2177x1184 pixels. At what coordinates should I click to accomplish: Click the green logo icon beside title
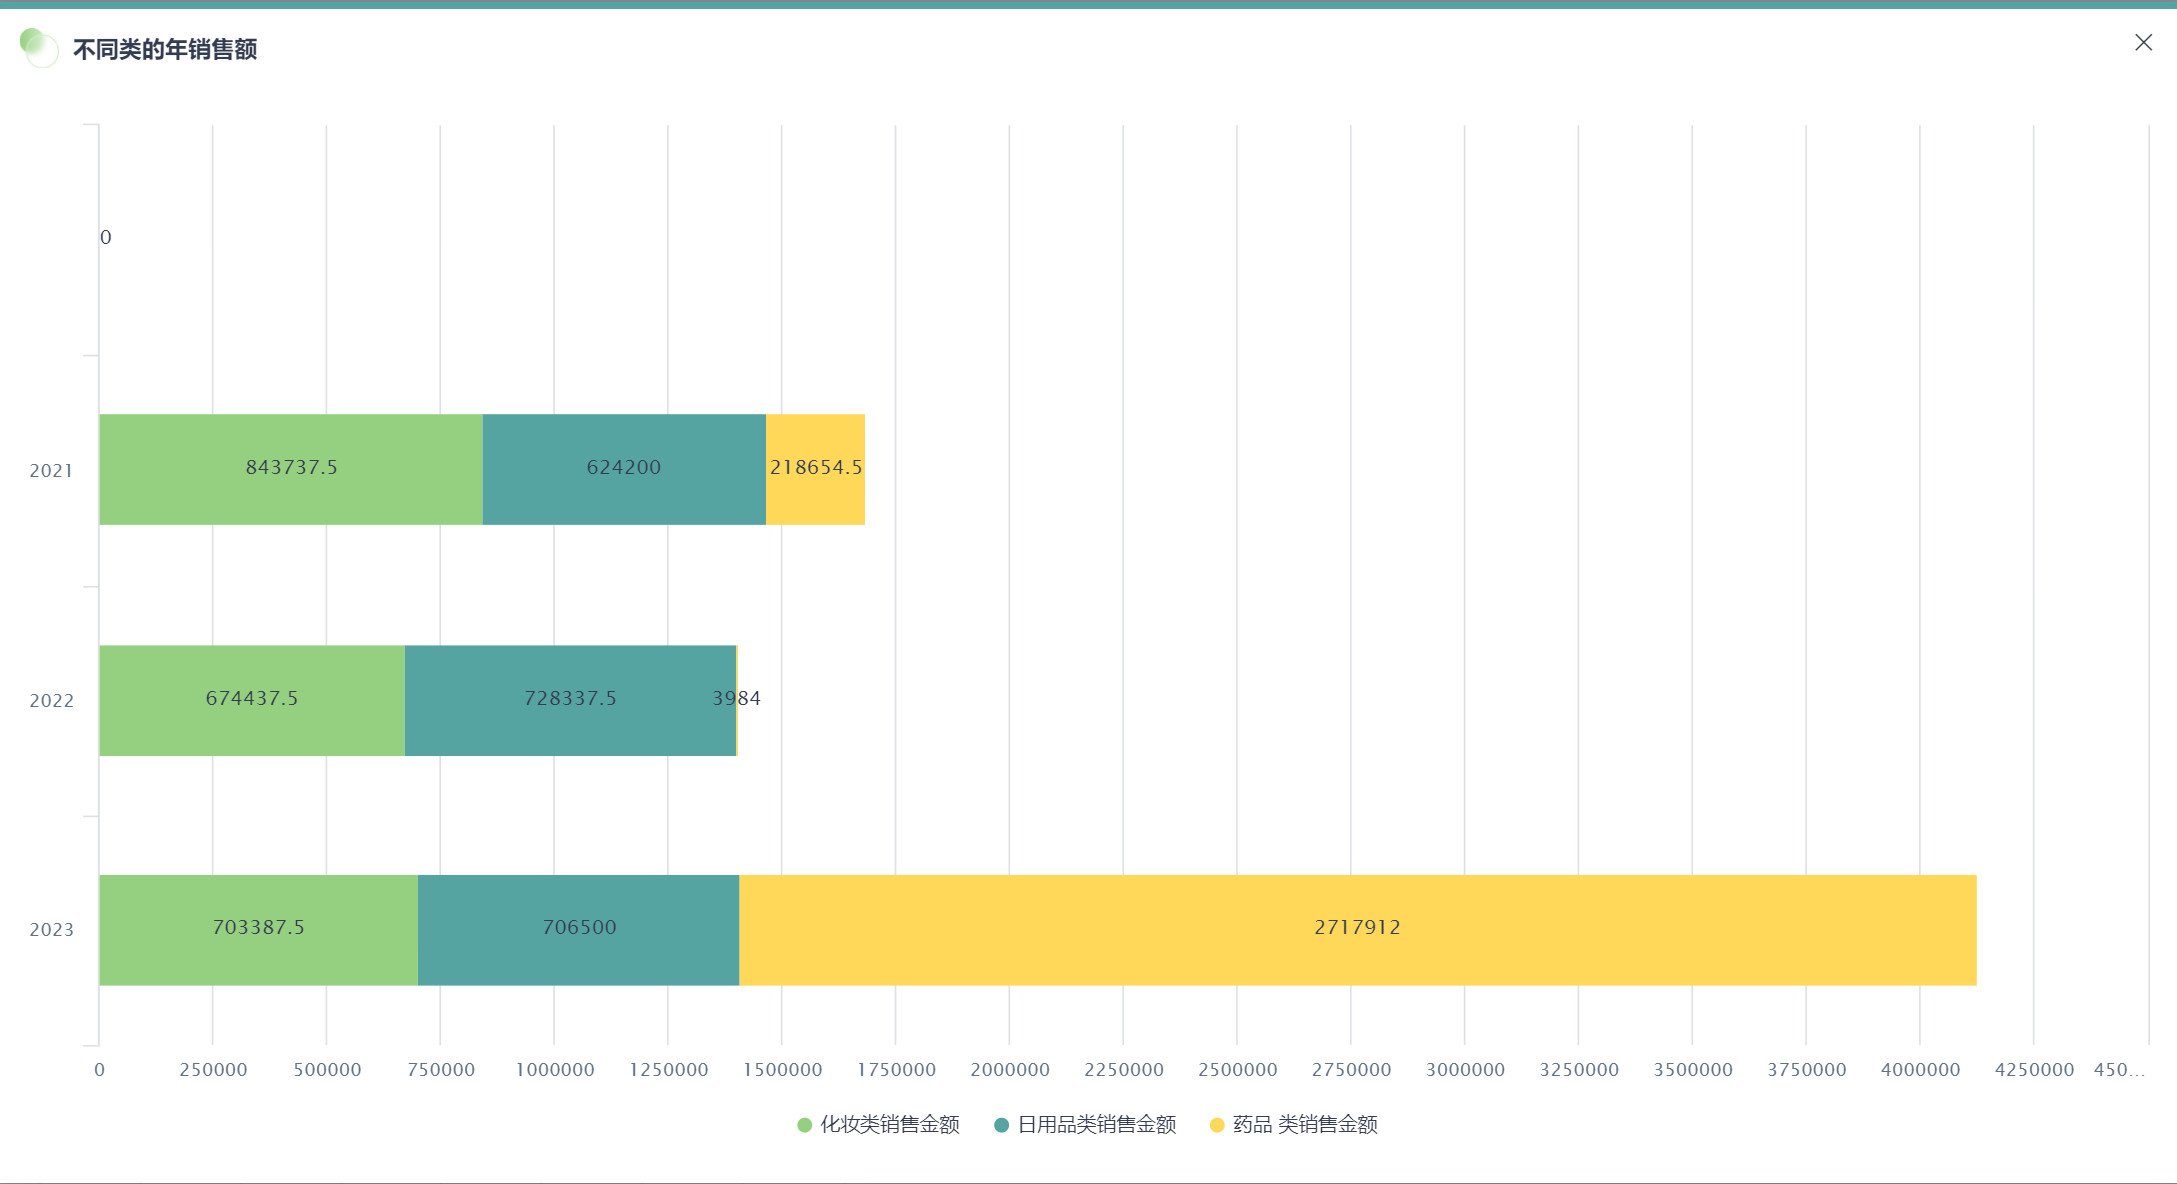39,47
